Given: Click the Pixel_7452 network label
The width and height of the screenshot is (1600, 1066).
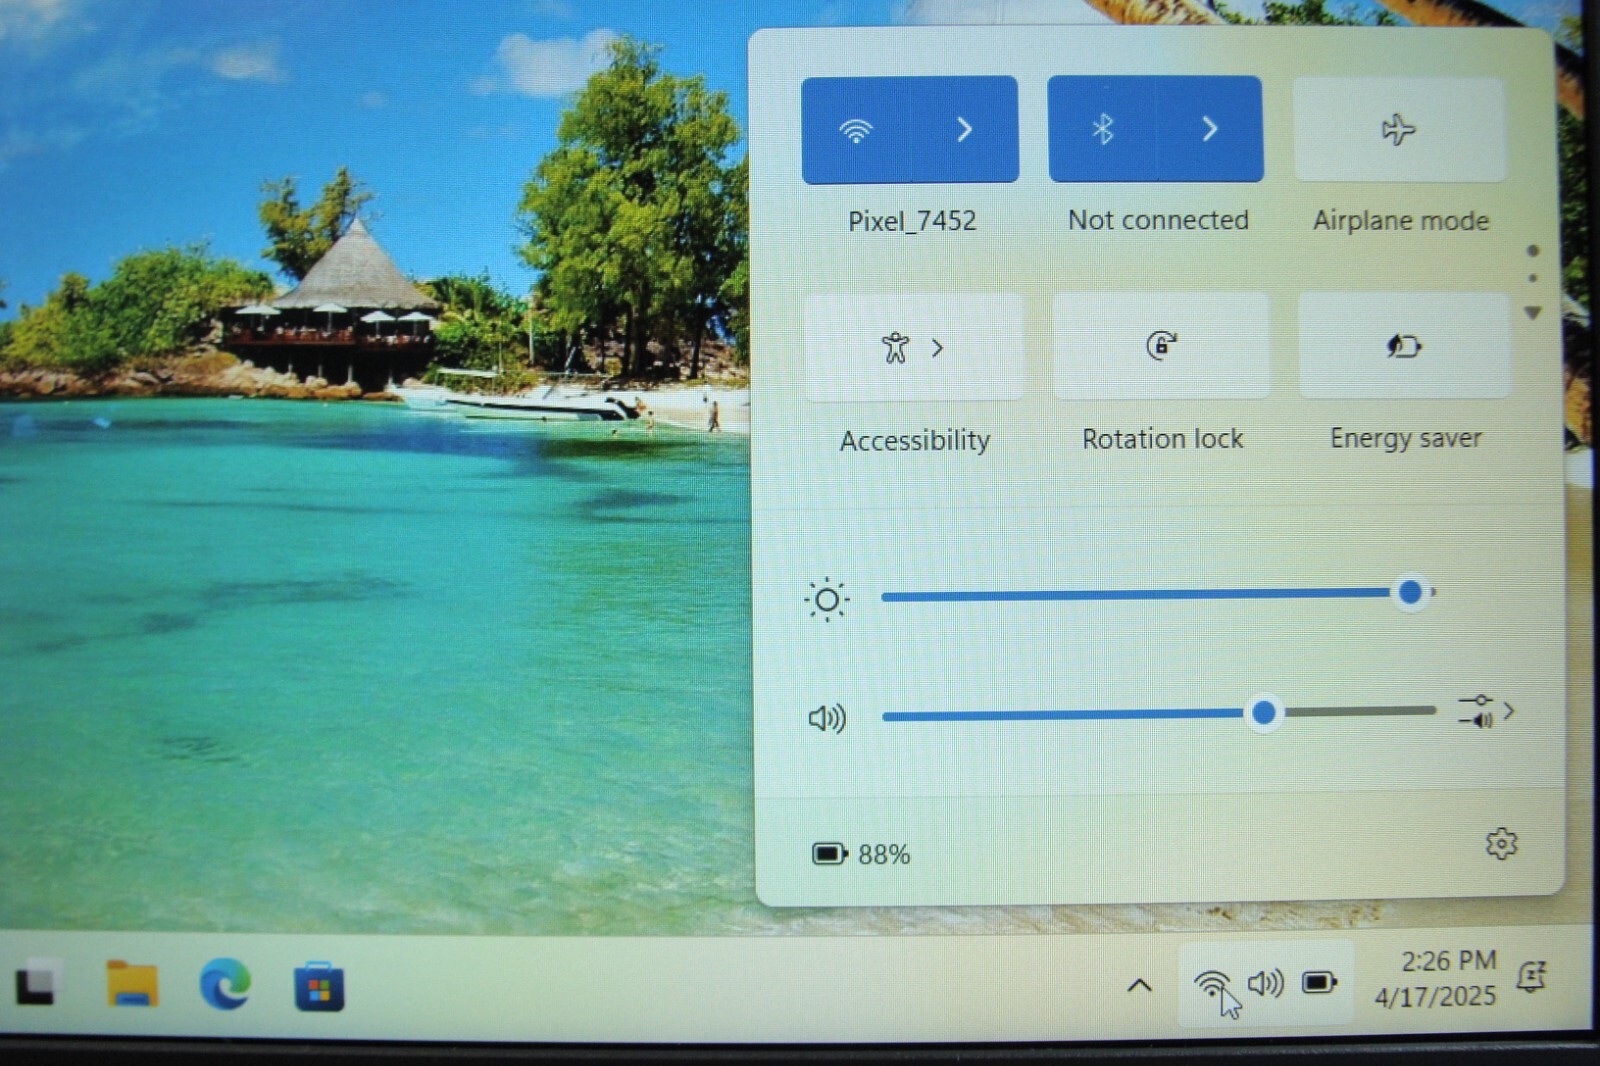Looking at the screenshot, I should click(x=912, y=221).
